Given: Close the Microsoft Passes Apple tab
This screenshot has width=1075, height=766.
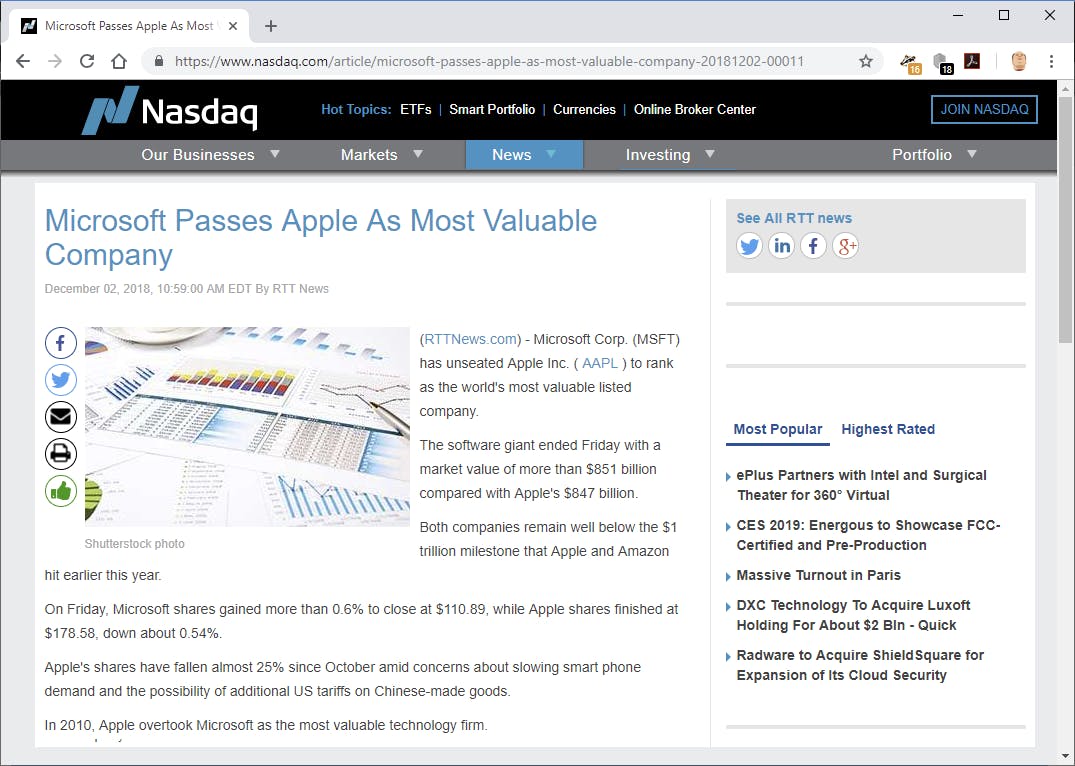Looking at the screenshot, I should click(x=233, y=26).
